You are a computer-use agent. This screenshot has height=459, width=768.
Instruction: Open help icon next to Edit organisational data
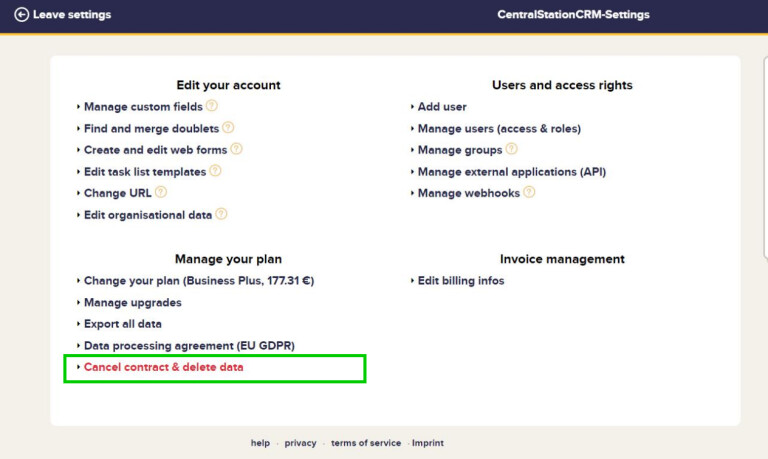coord(221,214)
